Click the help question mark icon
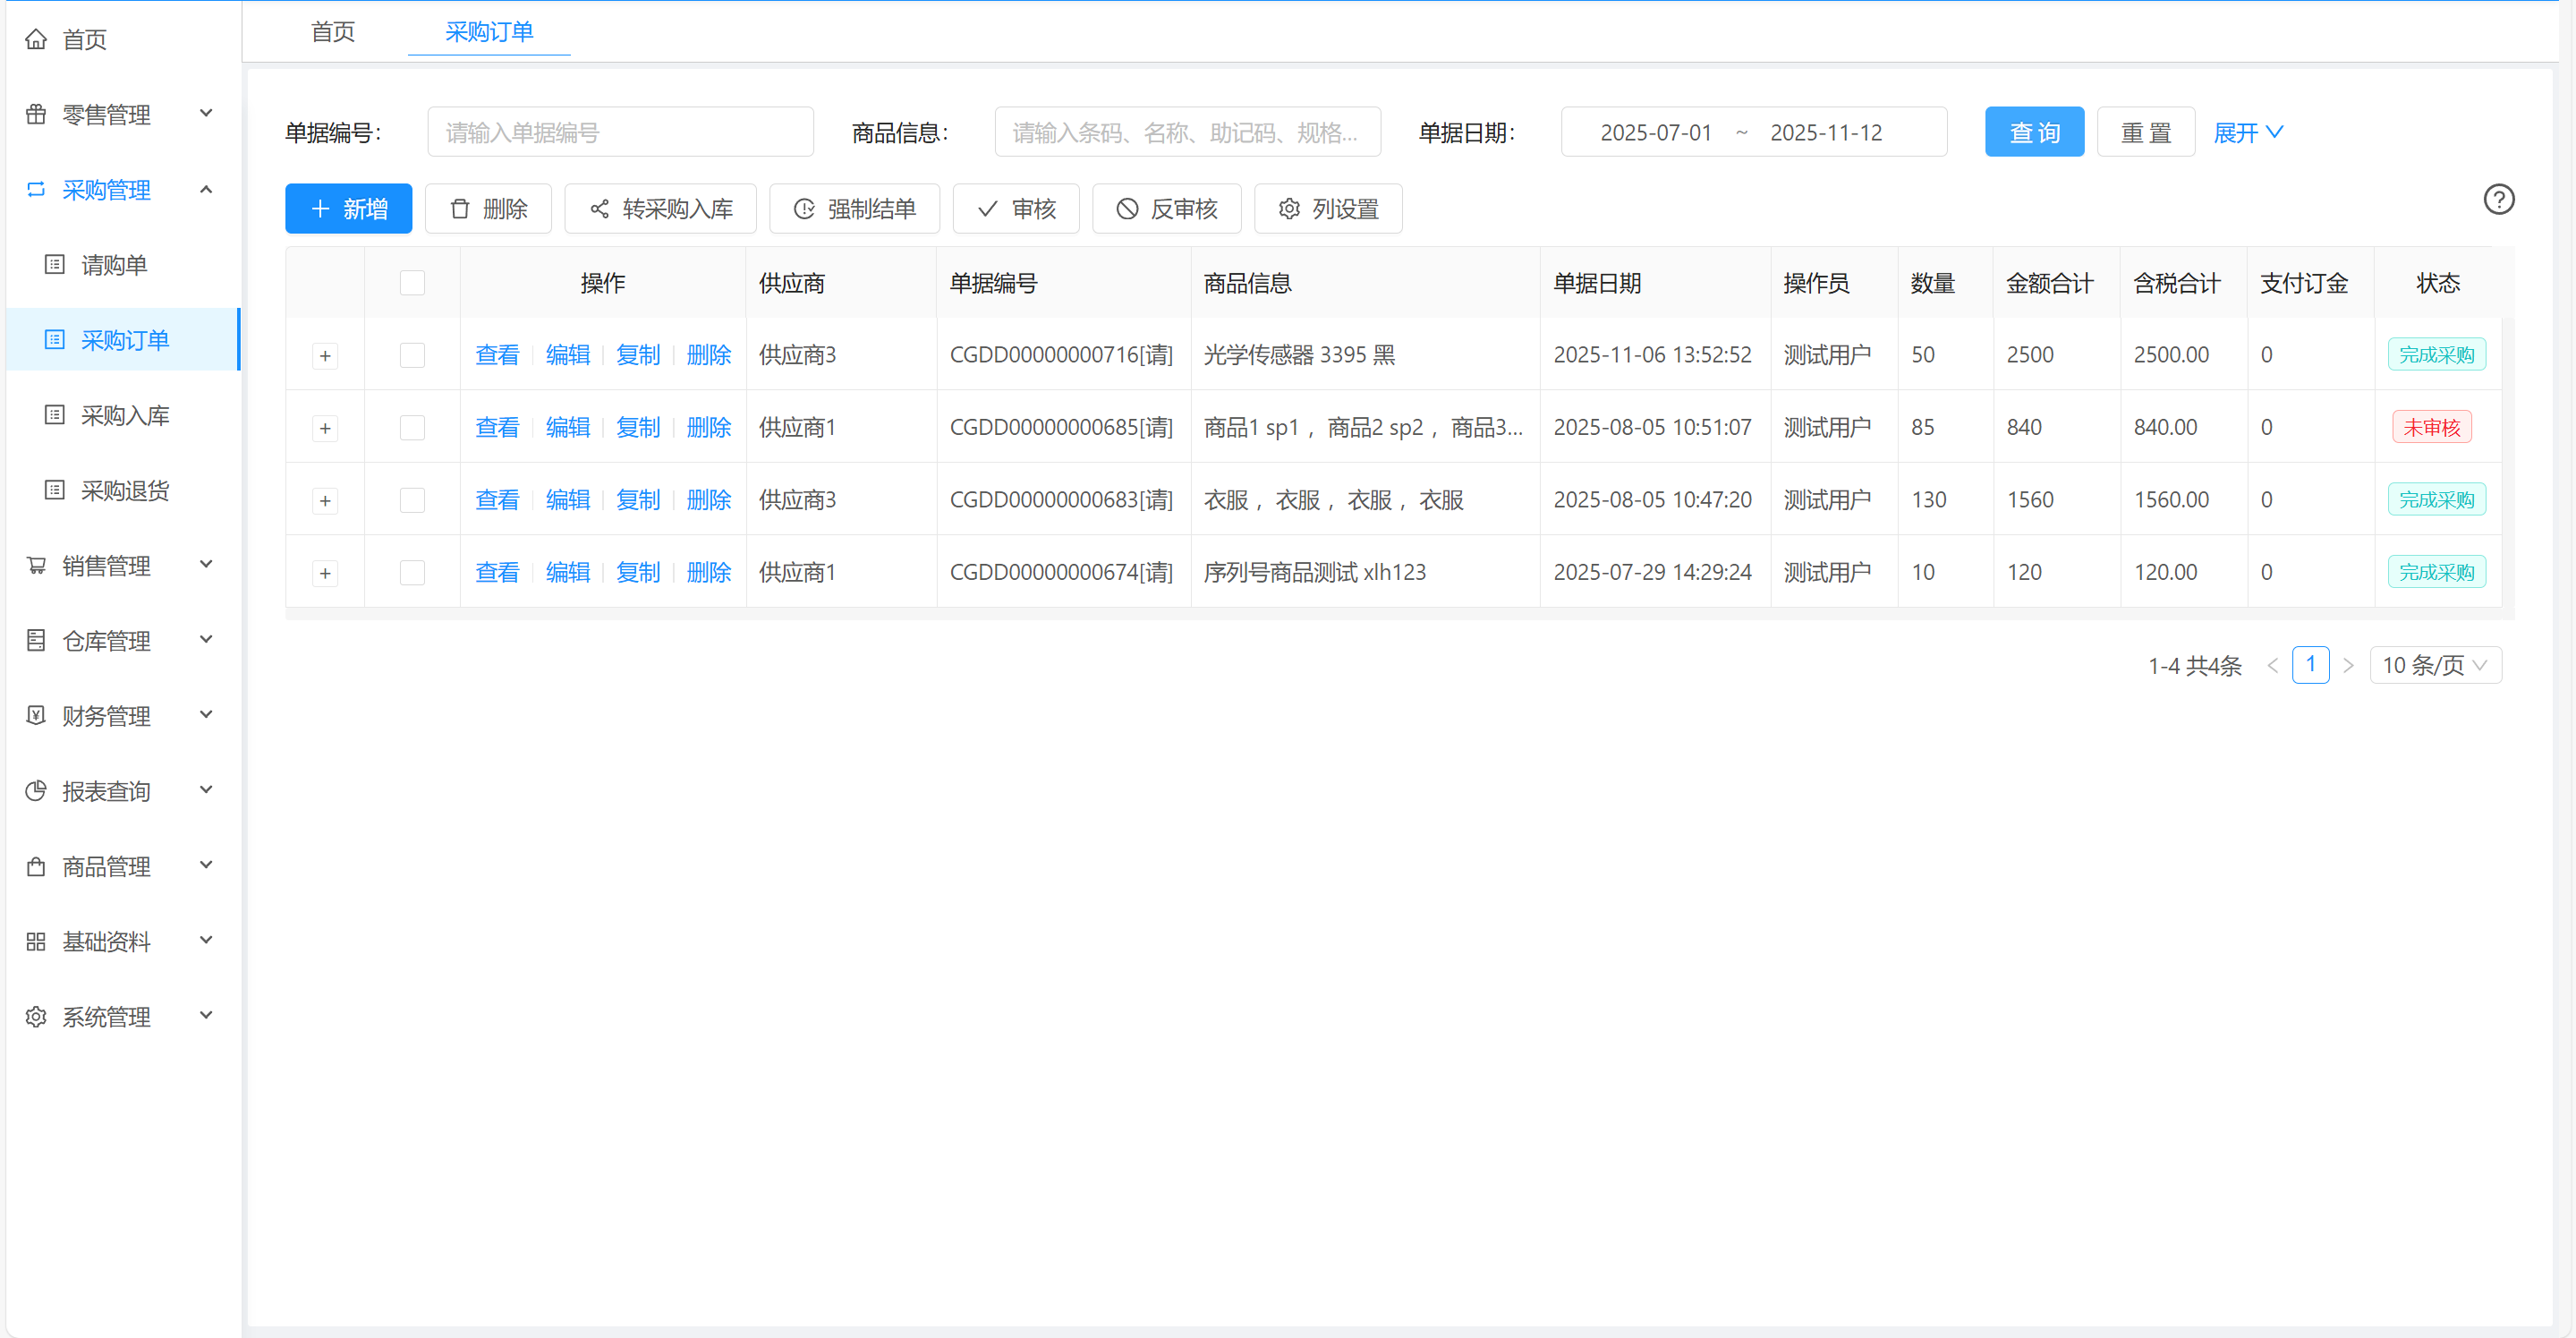This screenshot has height=1338, width=2576. (2497, 200)
